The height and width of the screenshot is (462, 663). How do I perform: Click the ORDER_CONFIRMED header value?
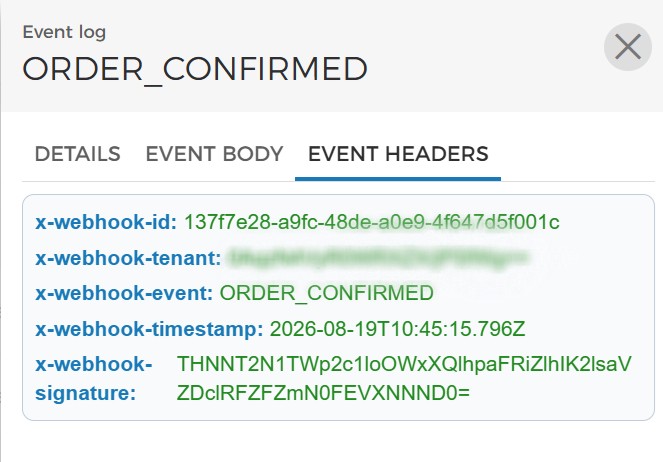326,293
